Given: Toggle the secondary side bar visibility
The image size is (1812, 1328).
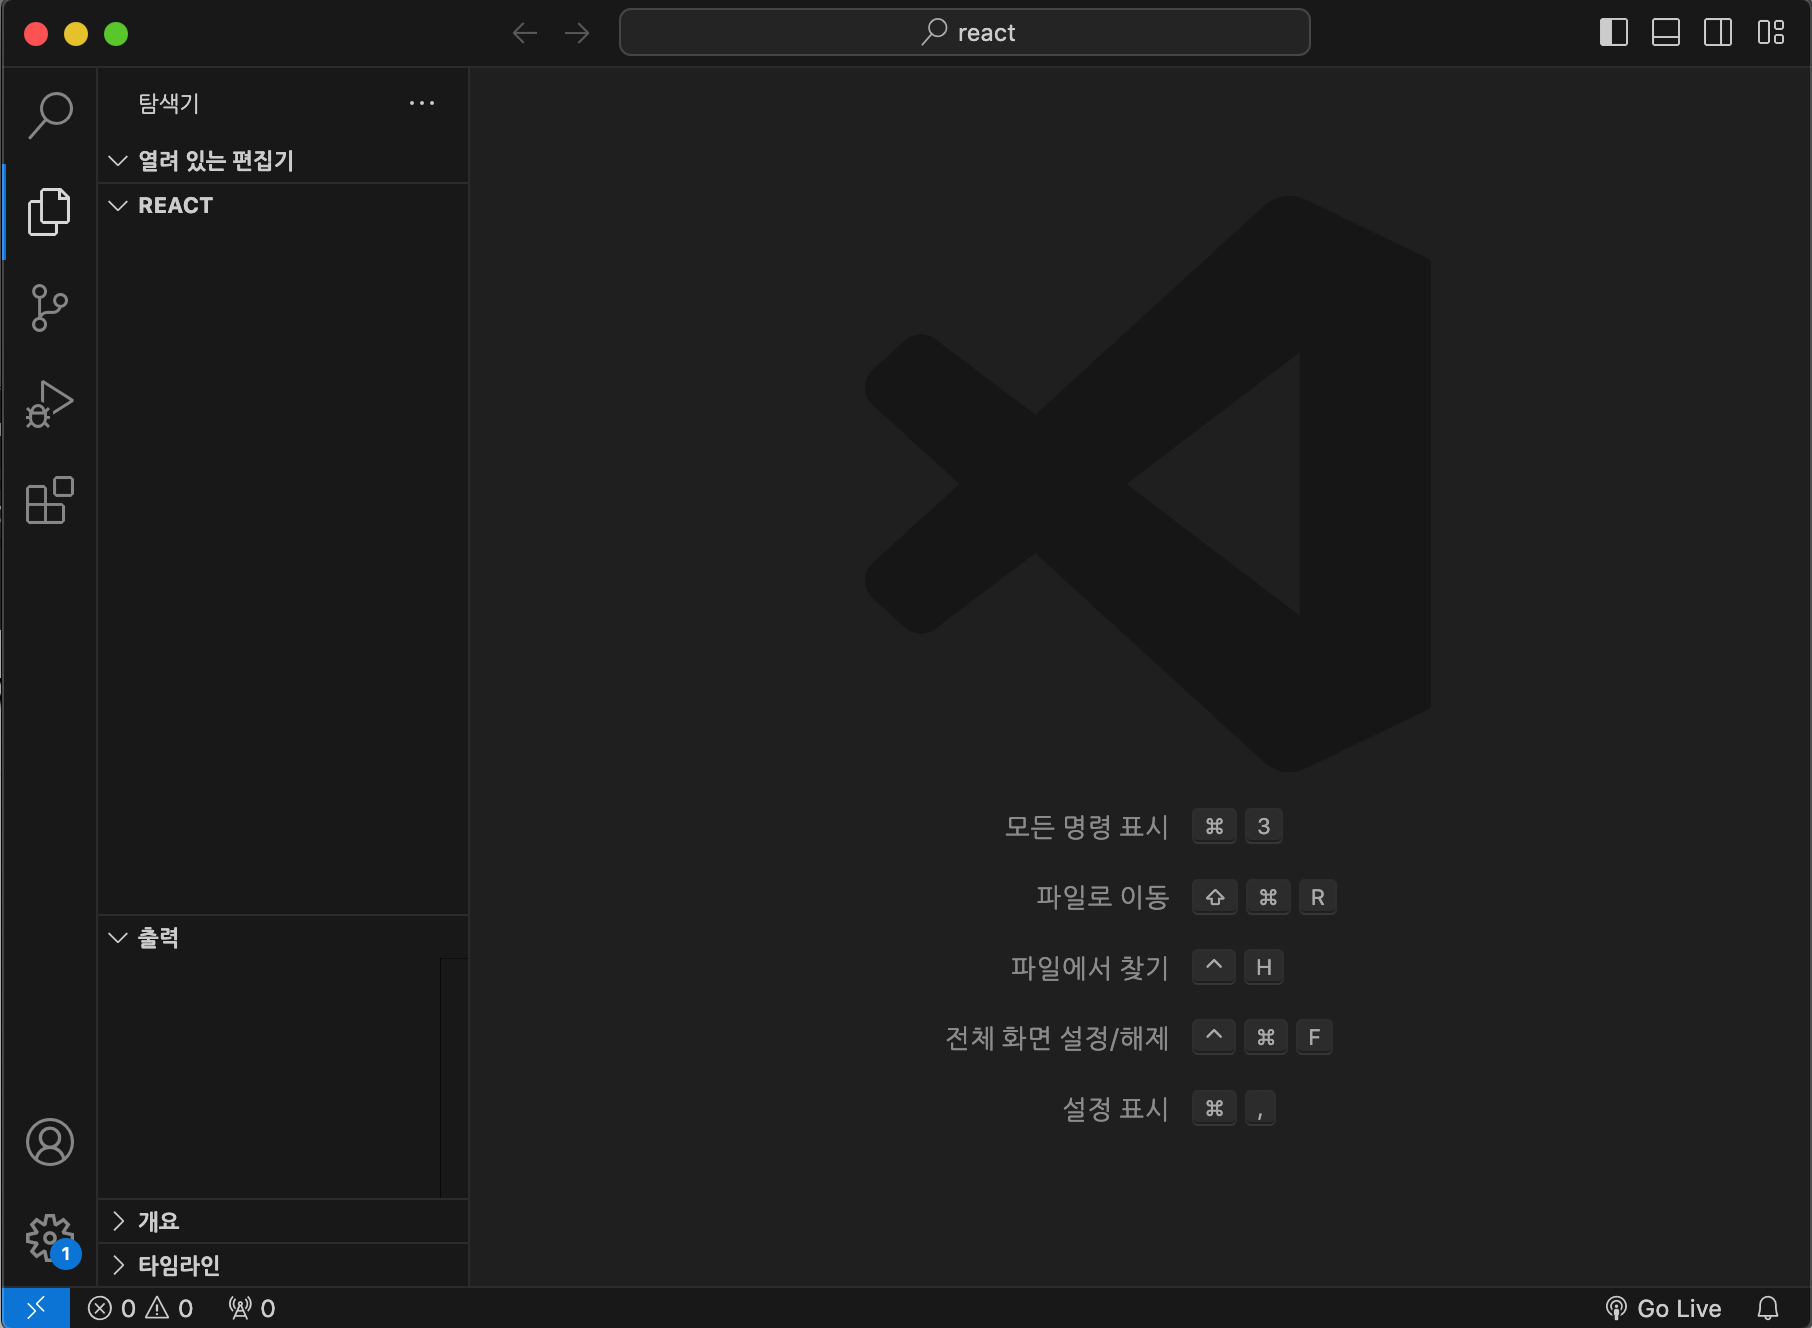Looking at the screenshot, I should (1718, 33).
